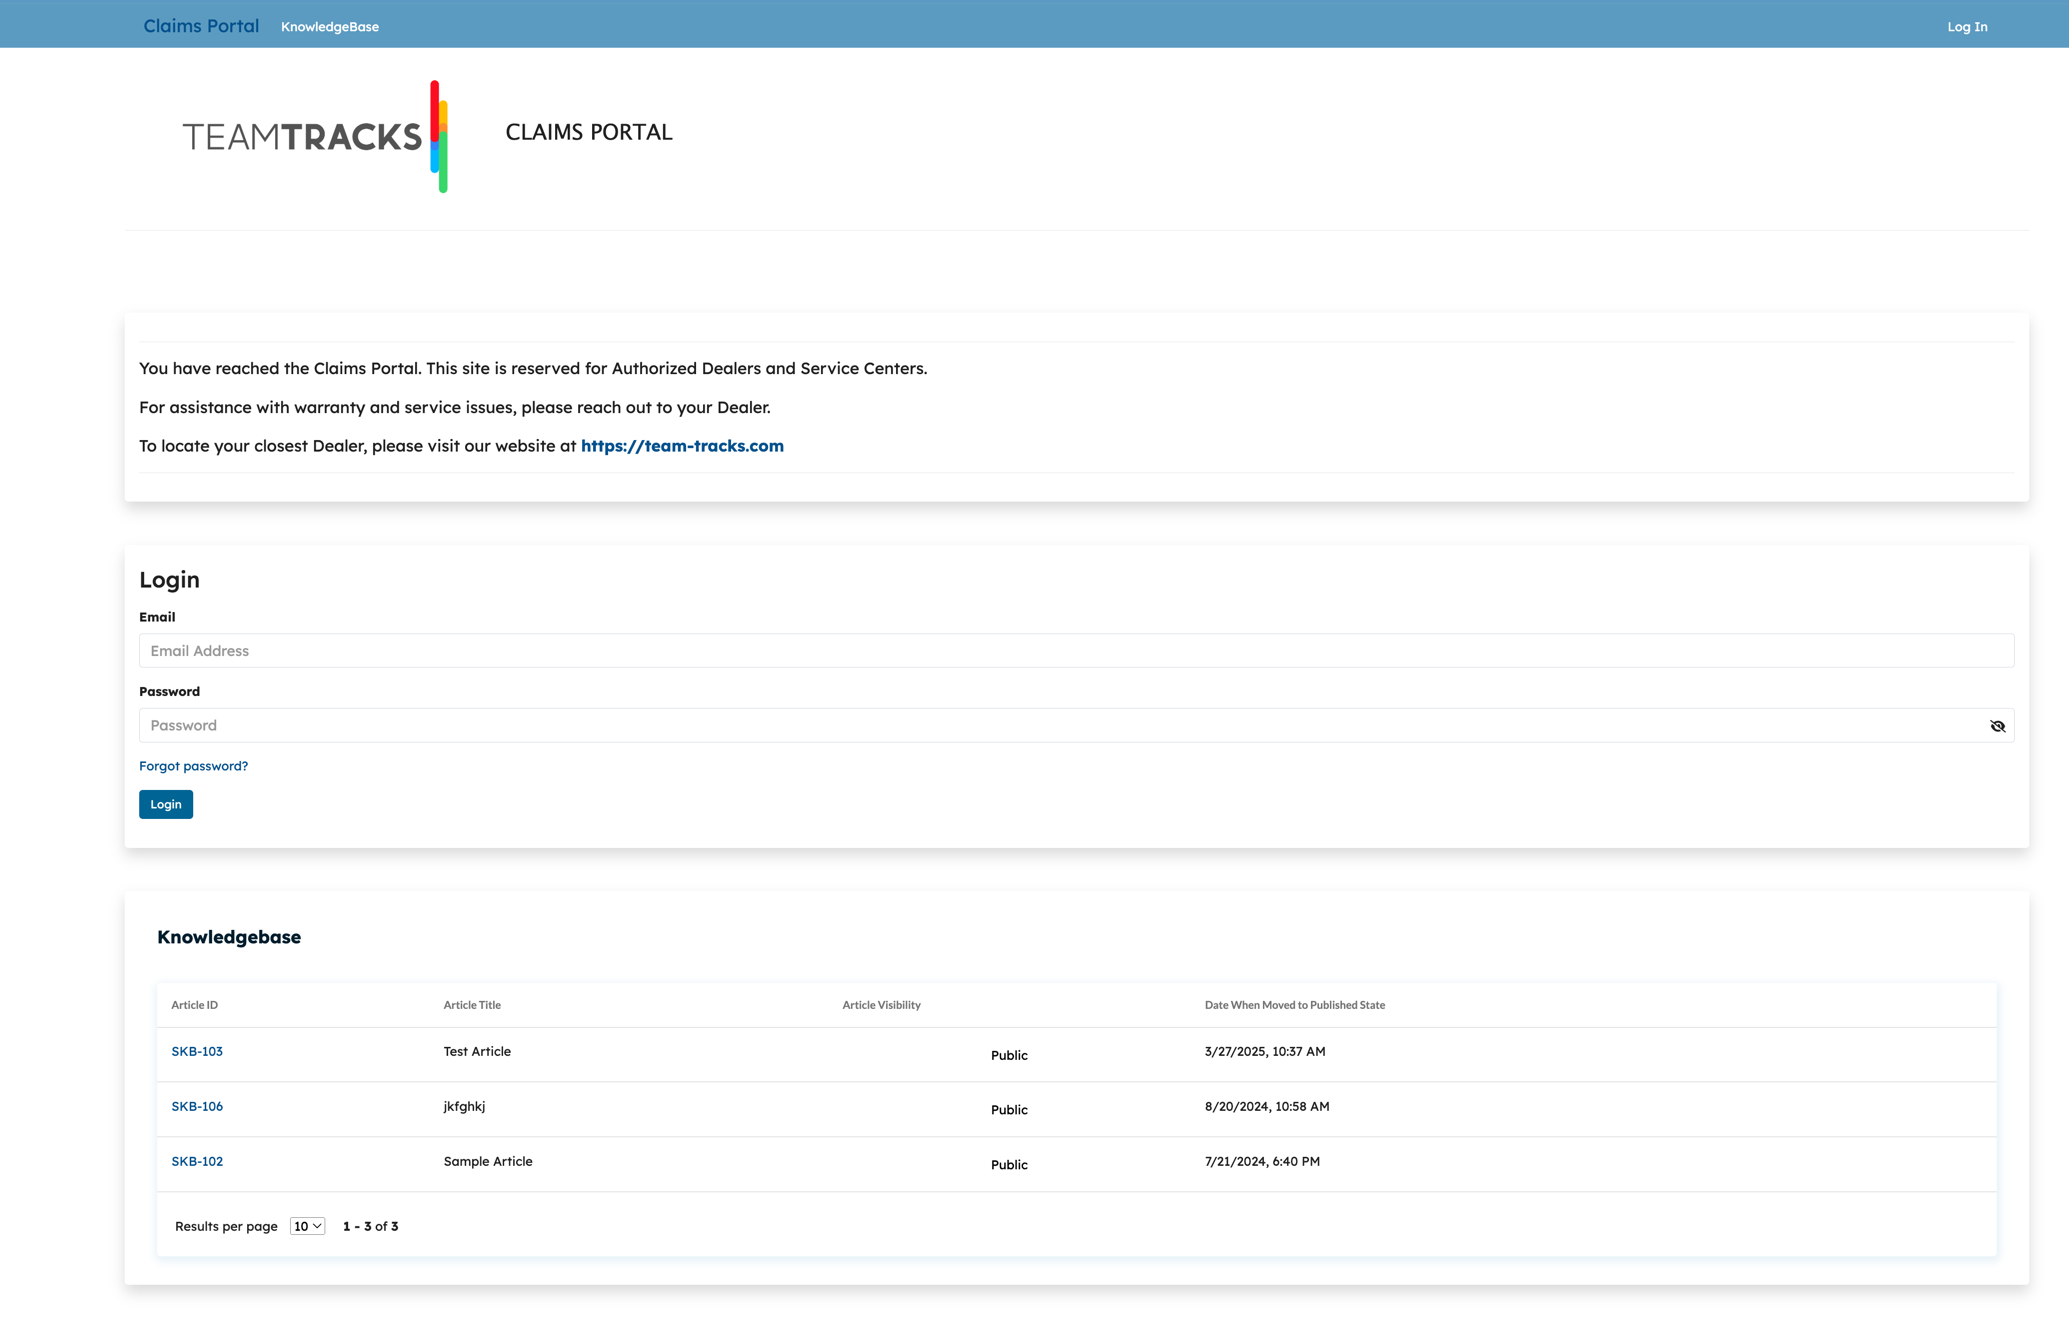
Task: Click the blue Login button
Action: pos(166,804)
